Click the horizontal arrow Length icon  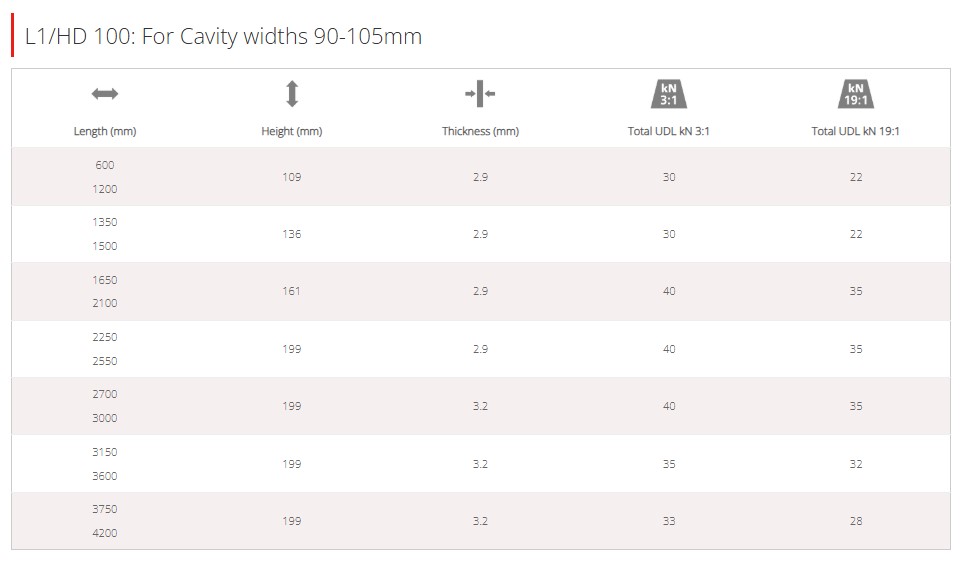point(105,94)
